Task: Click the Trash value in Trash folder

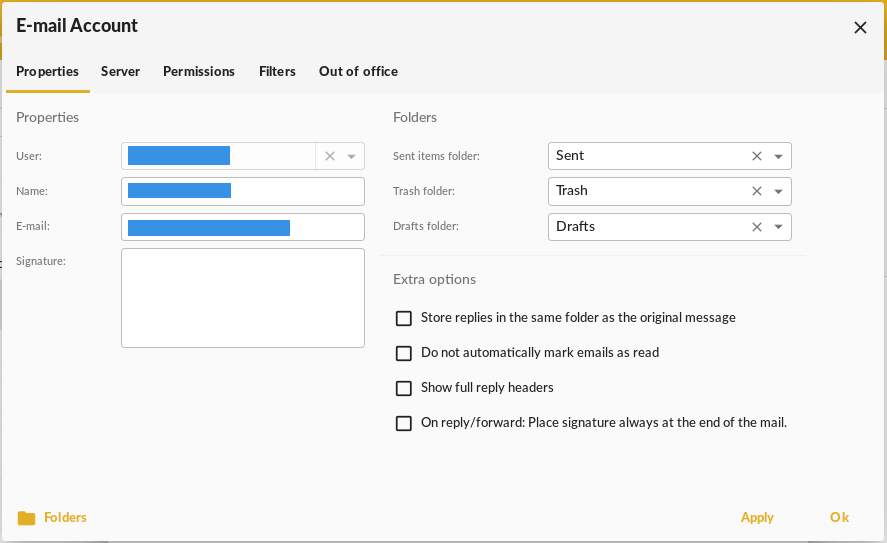Action: click(x=571, y=191)
